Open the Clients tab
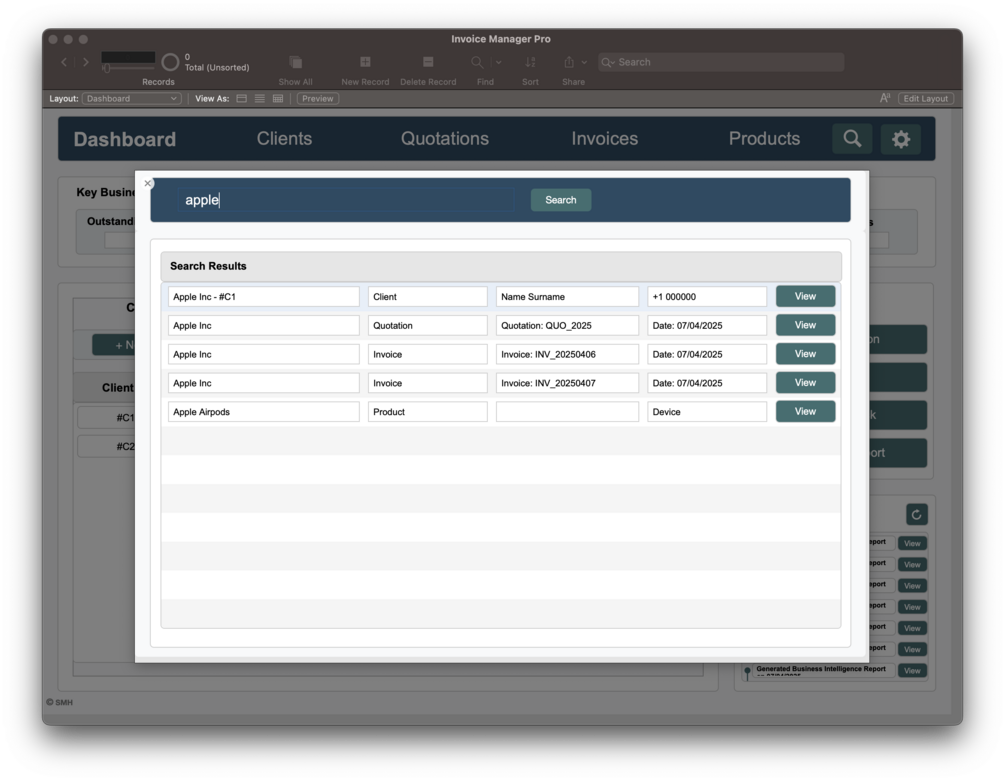1005x781 pixels. (284, 138)
